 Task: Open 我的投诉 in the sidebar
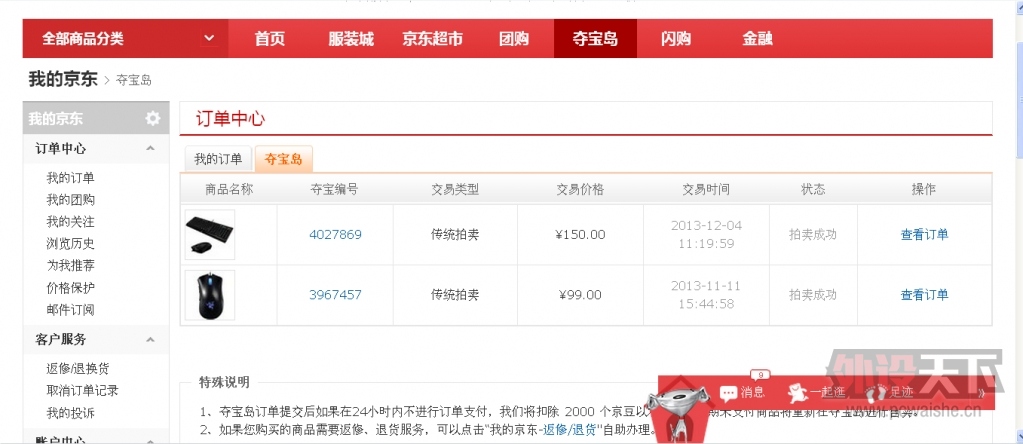[70, 413]
